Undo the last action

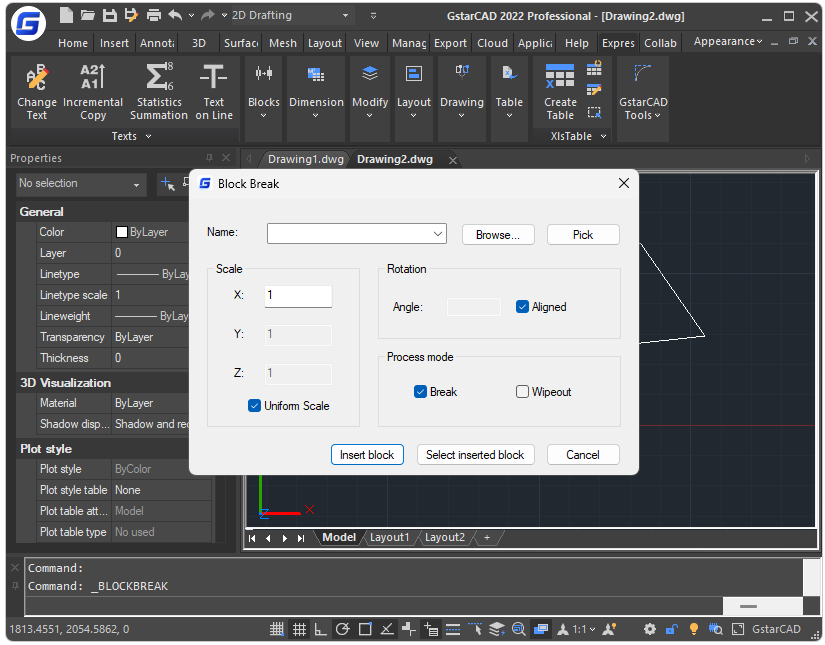175,15
